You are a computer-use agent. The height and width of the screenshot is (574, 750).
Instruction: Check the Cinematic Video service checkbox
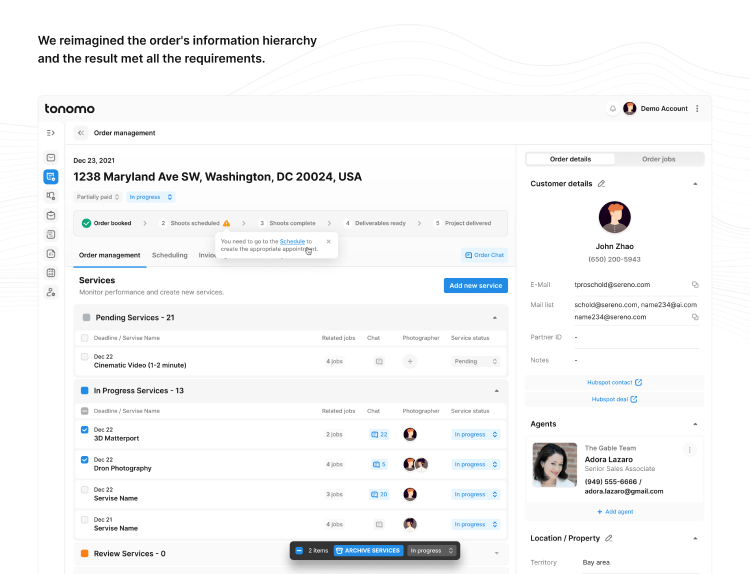(x=85, y=357)
